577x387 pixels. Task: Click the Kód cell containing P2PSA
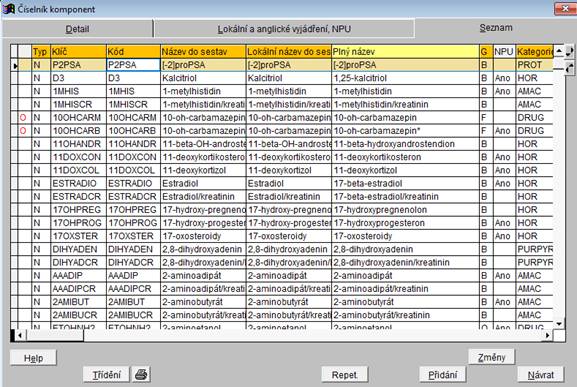pos(133,65)
